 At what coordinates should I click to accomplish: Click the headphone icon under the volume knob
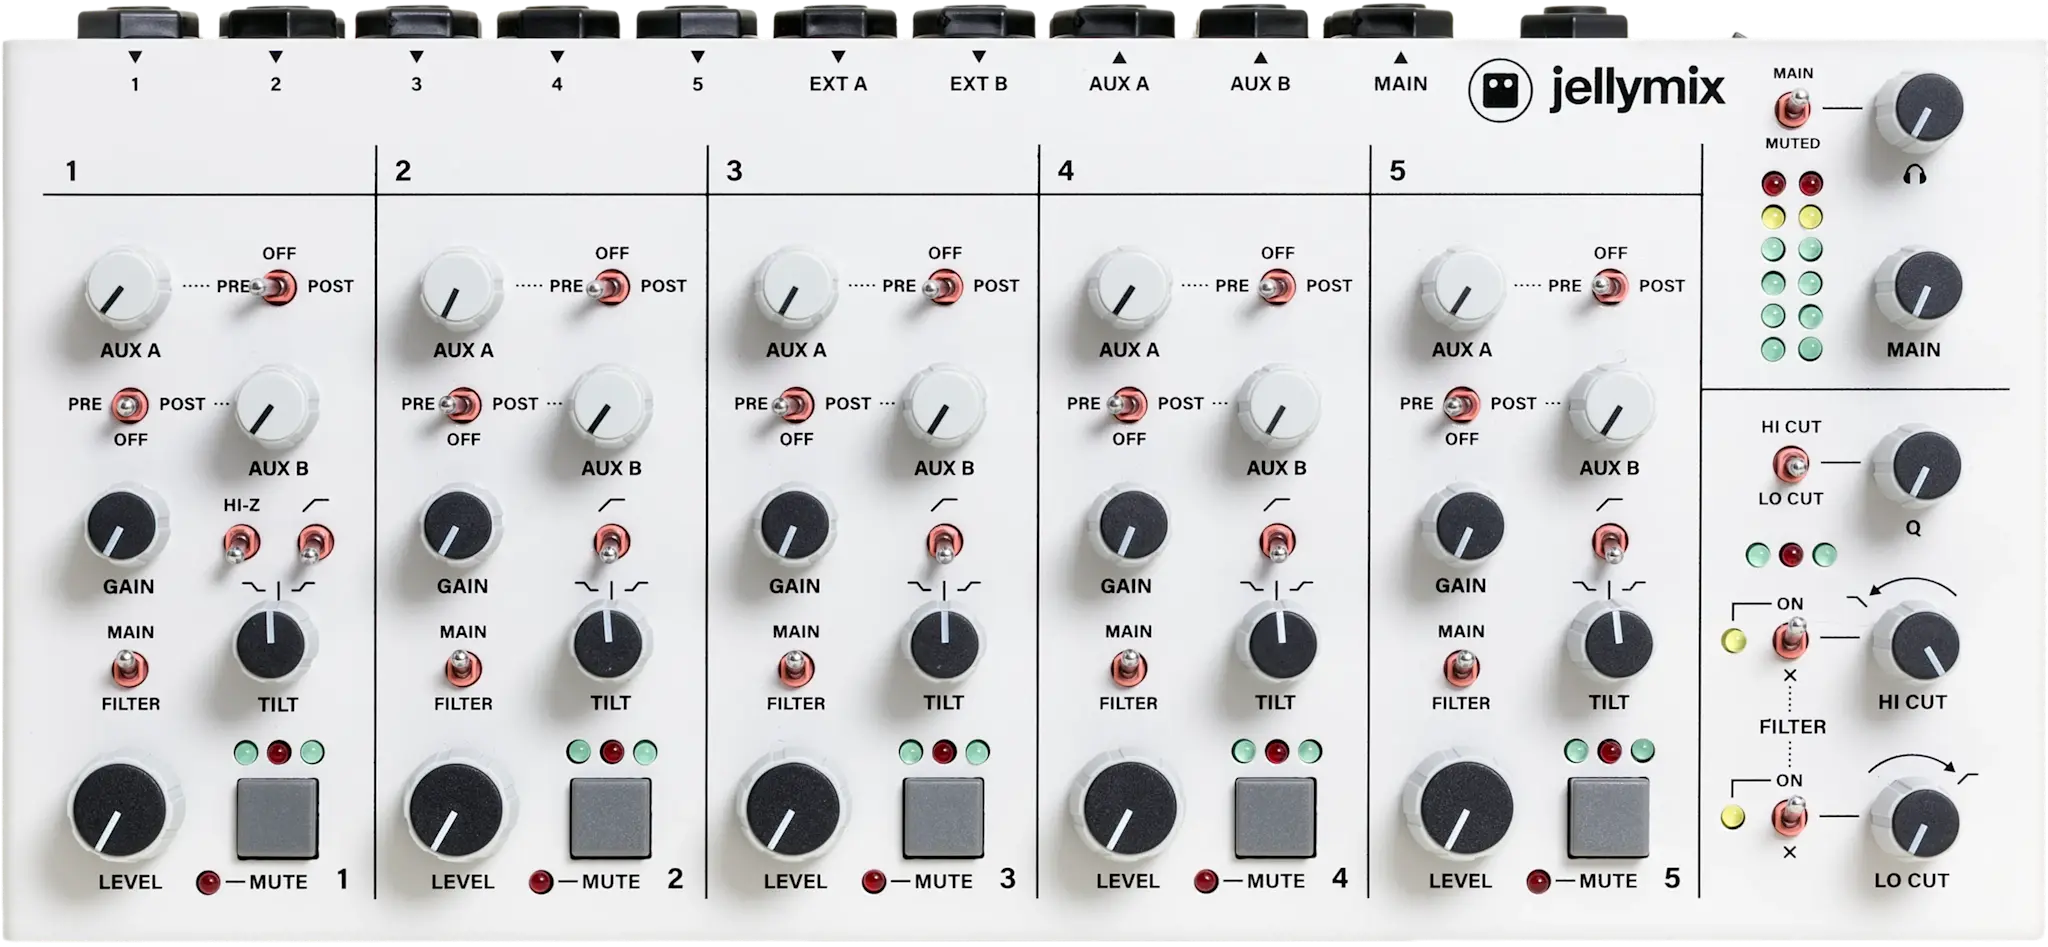tap(1914, 175)
